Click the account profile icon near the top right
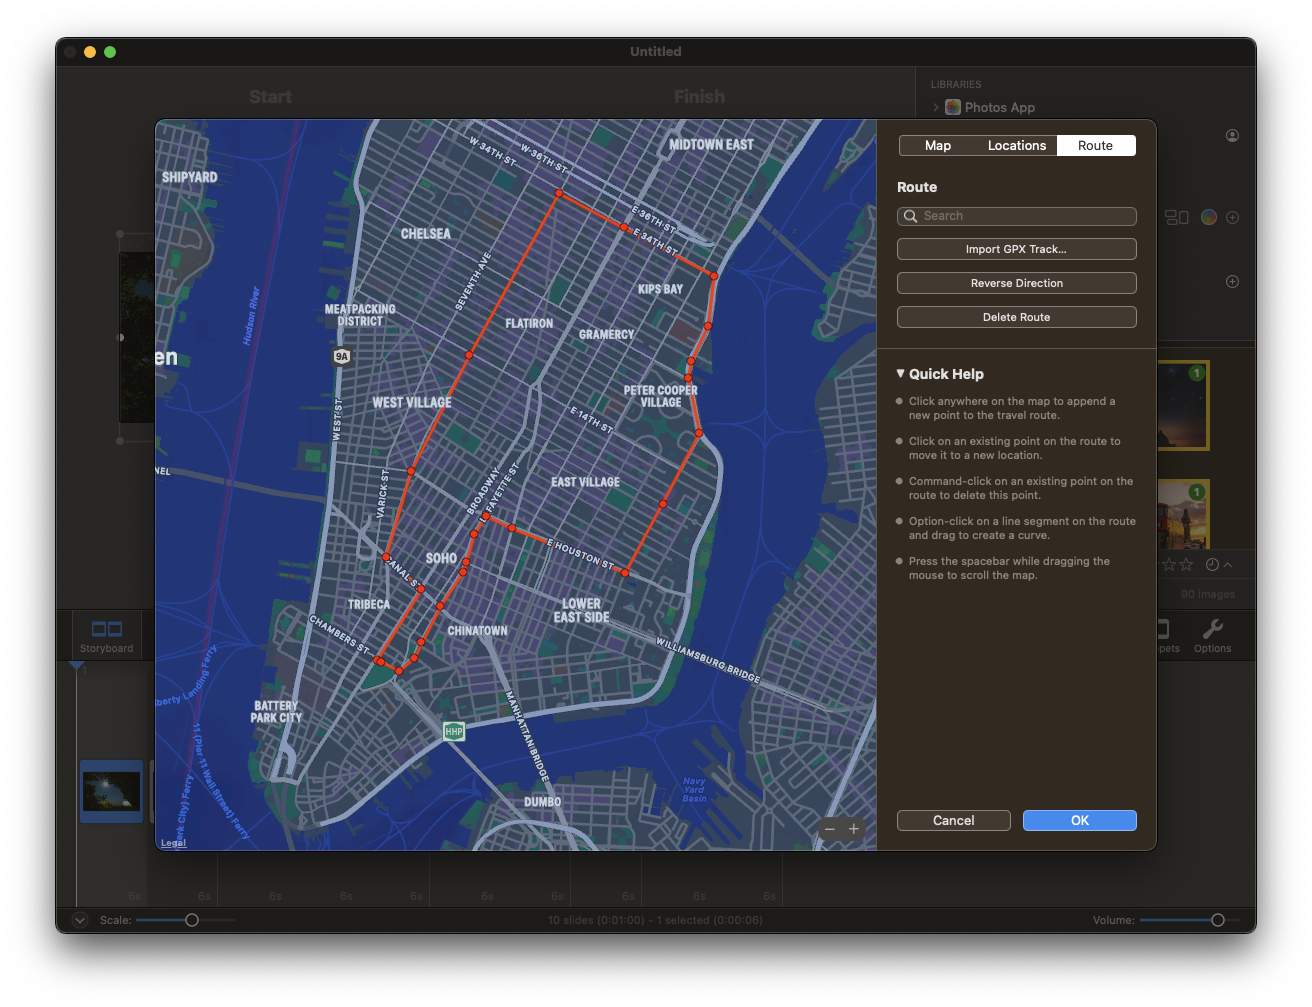Viewport: 1312px width, 1007px height. pyautogui.click(x=1232, y=135)
